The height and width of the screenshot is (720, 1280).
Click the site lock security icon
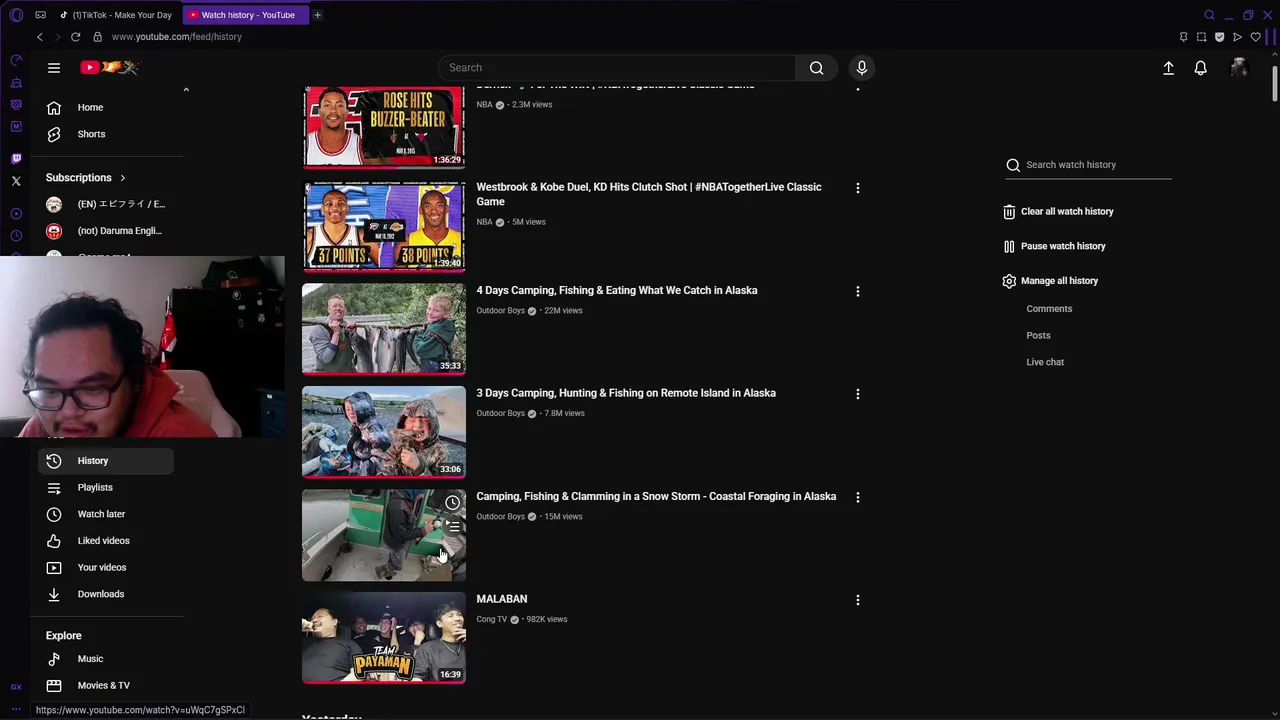tap(97, 37)
